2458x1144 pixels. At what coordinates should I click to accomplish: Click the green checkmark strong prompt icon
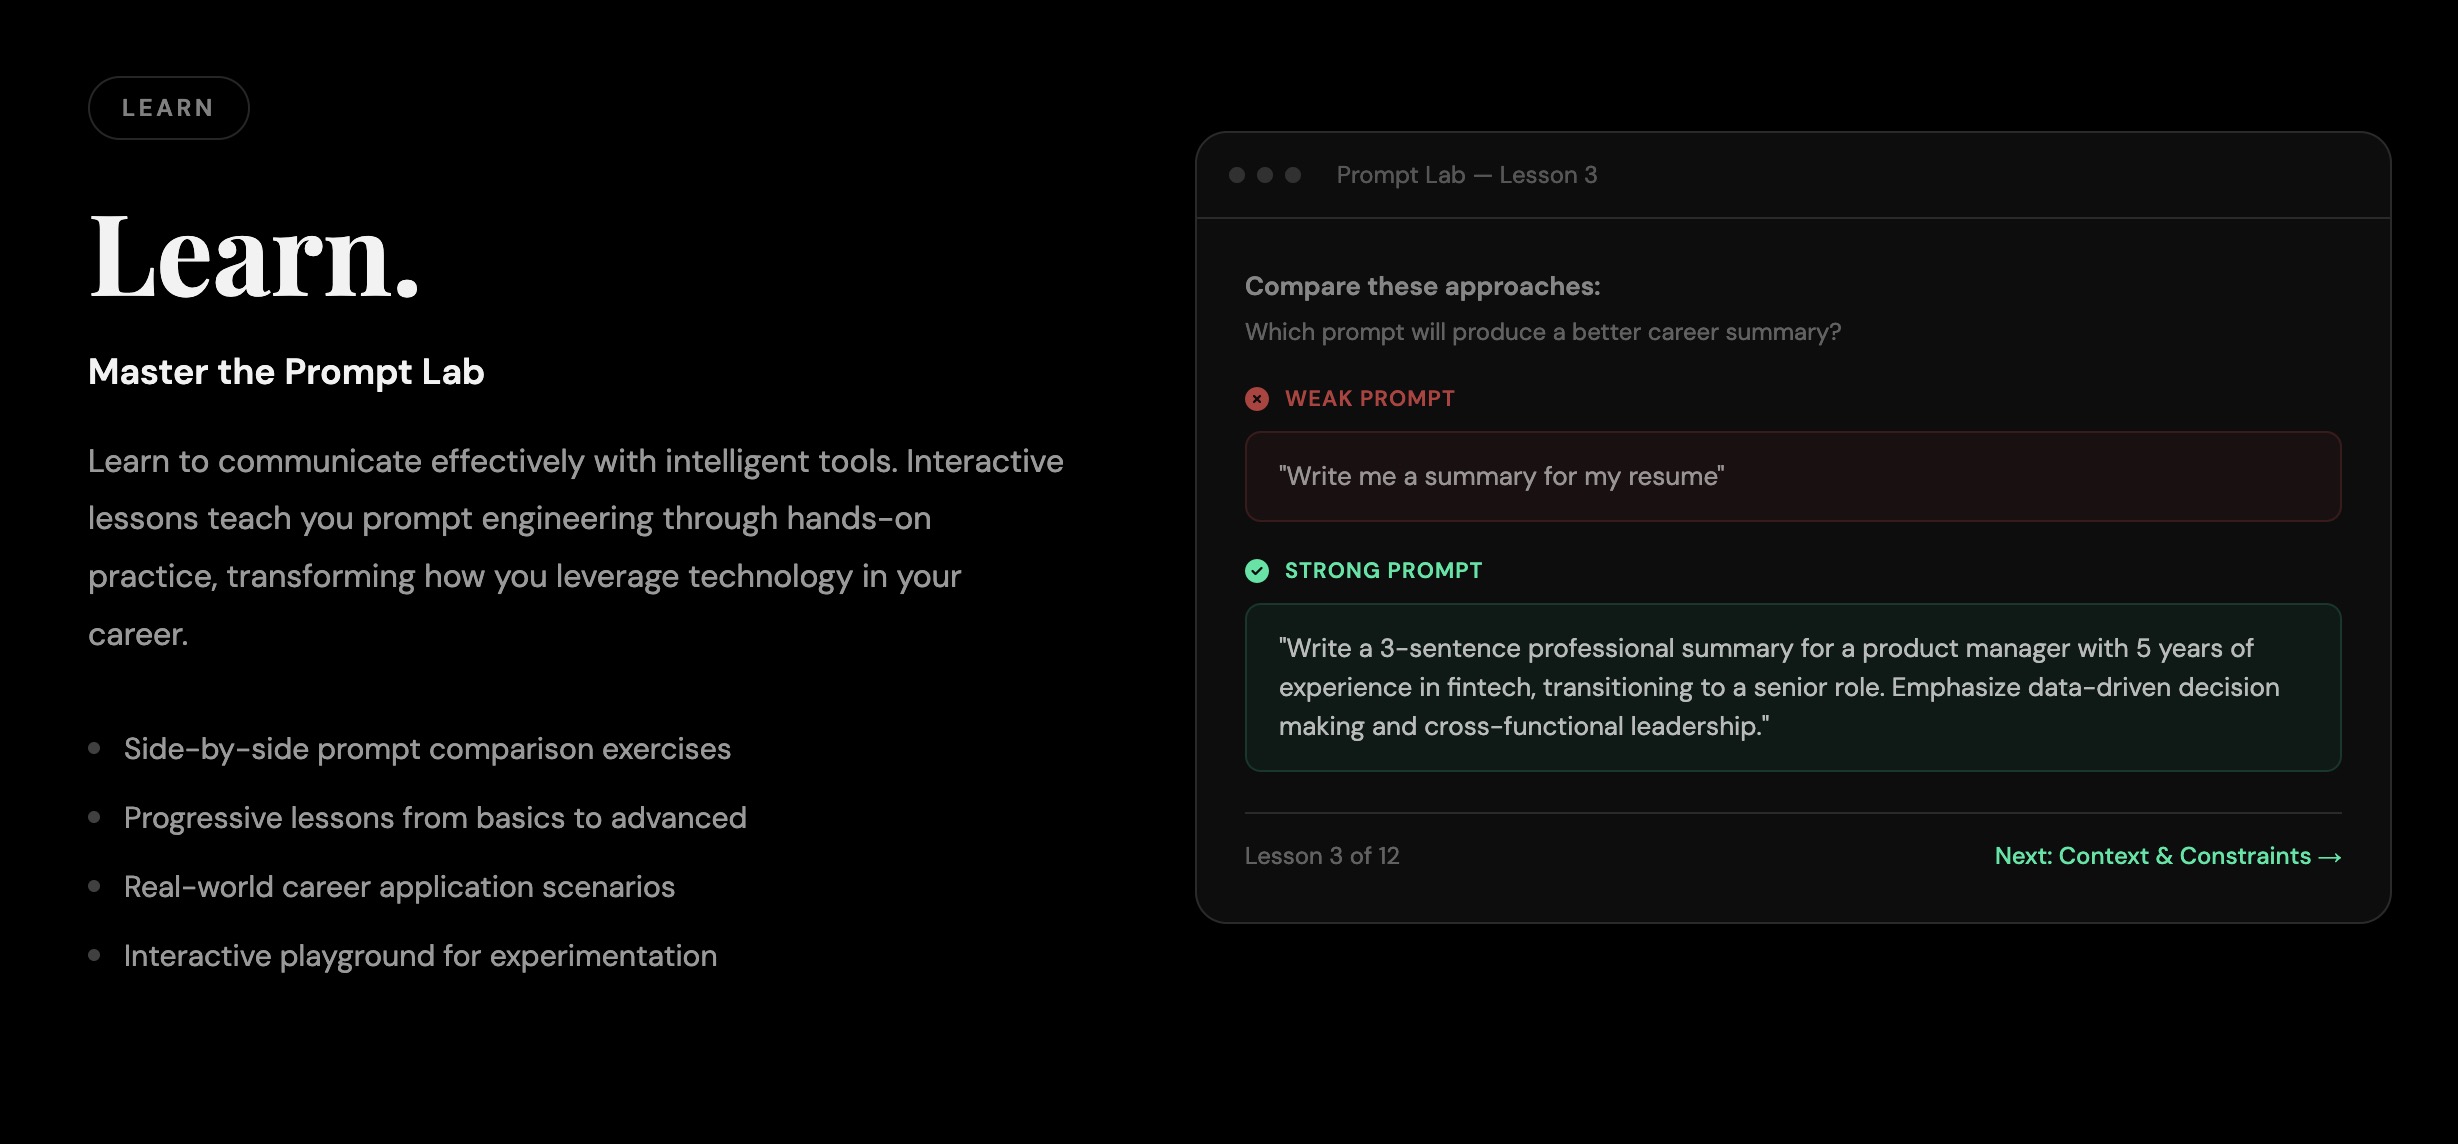(x=1257, y=571)
